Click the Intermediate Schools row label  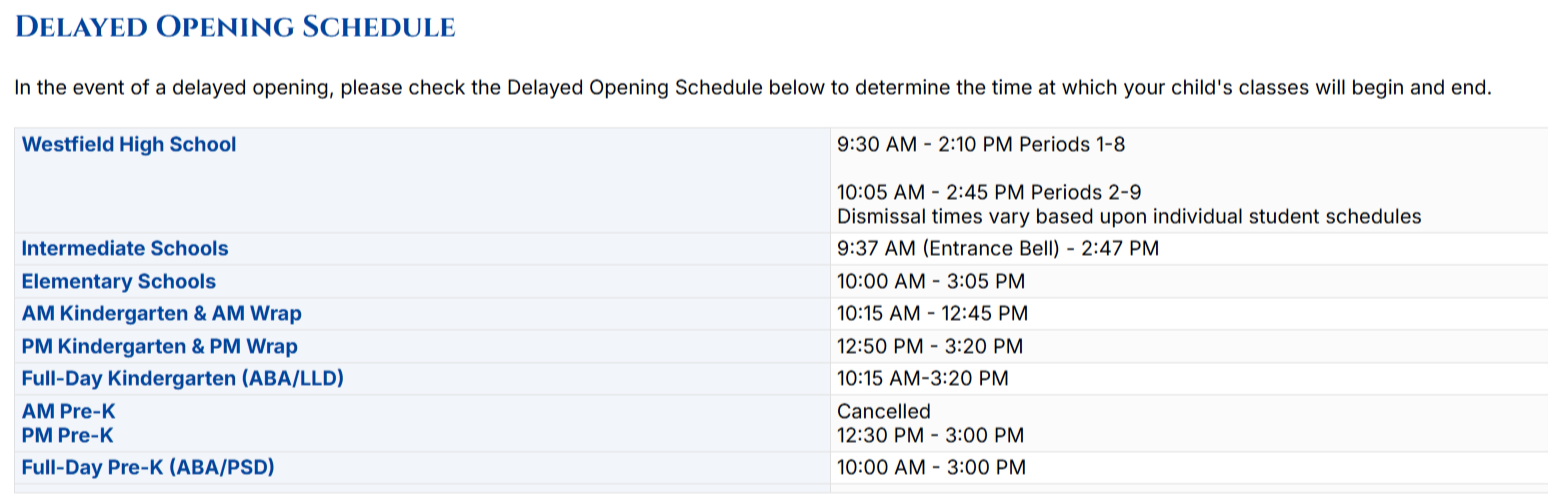(x=125, y=248)
